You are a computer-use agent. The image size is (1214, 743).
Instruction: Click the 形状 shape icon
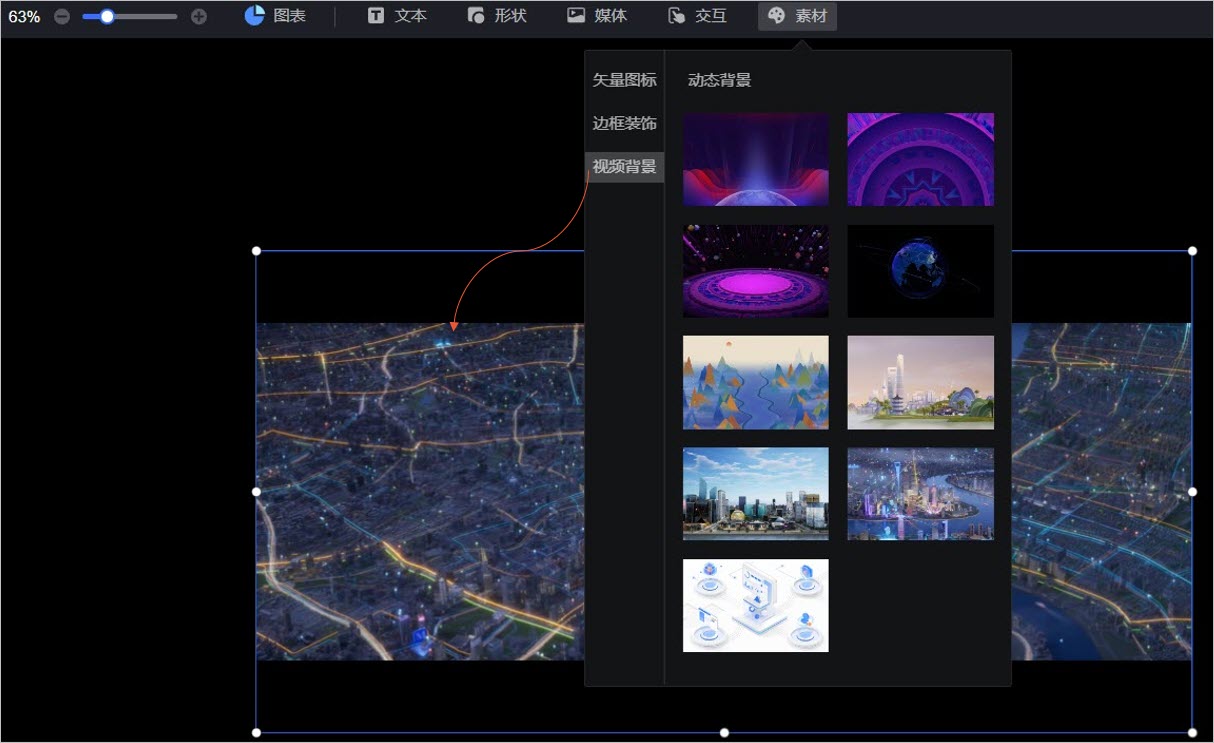[x=476, y=16]
